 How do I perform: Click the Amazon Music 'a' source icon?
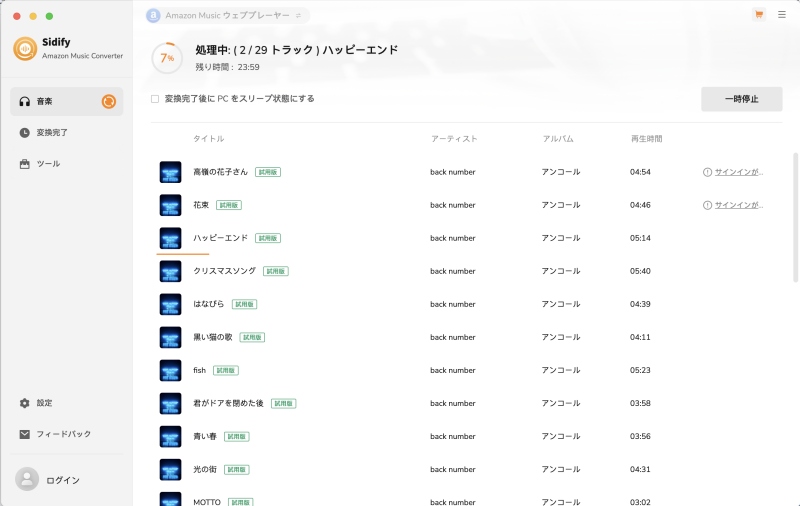coord(153,15)
